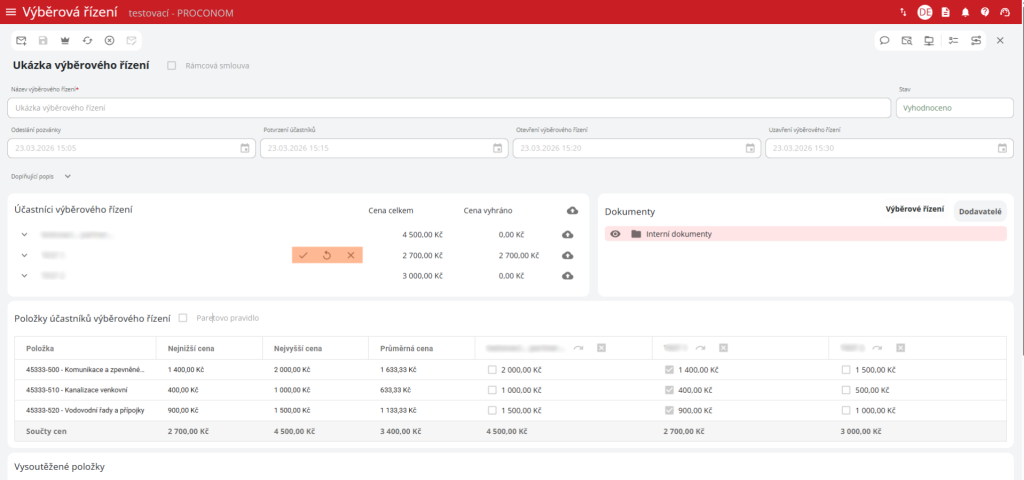
Task: Confirm winner with orange checkmark icon
Action: [x=303, y=255]
